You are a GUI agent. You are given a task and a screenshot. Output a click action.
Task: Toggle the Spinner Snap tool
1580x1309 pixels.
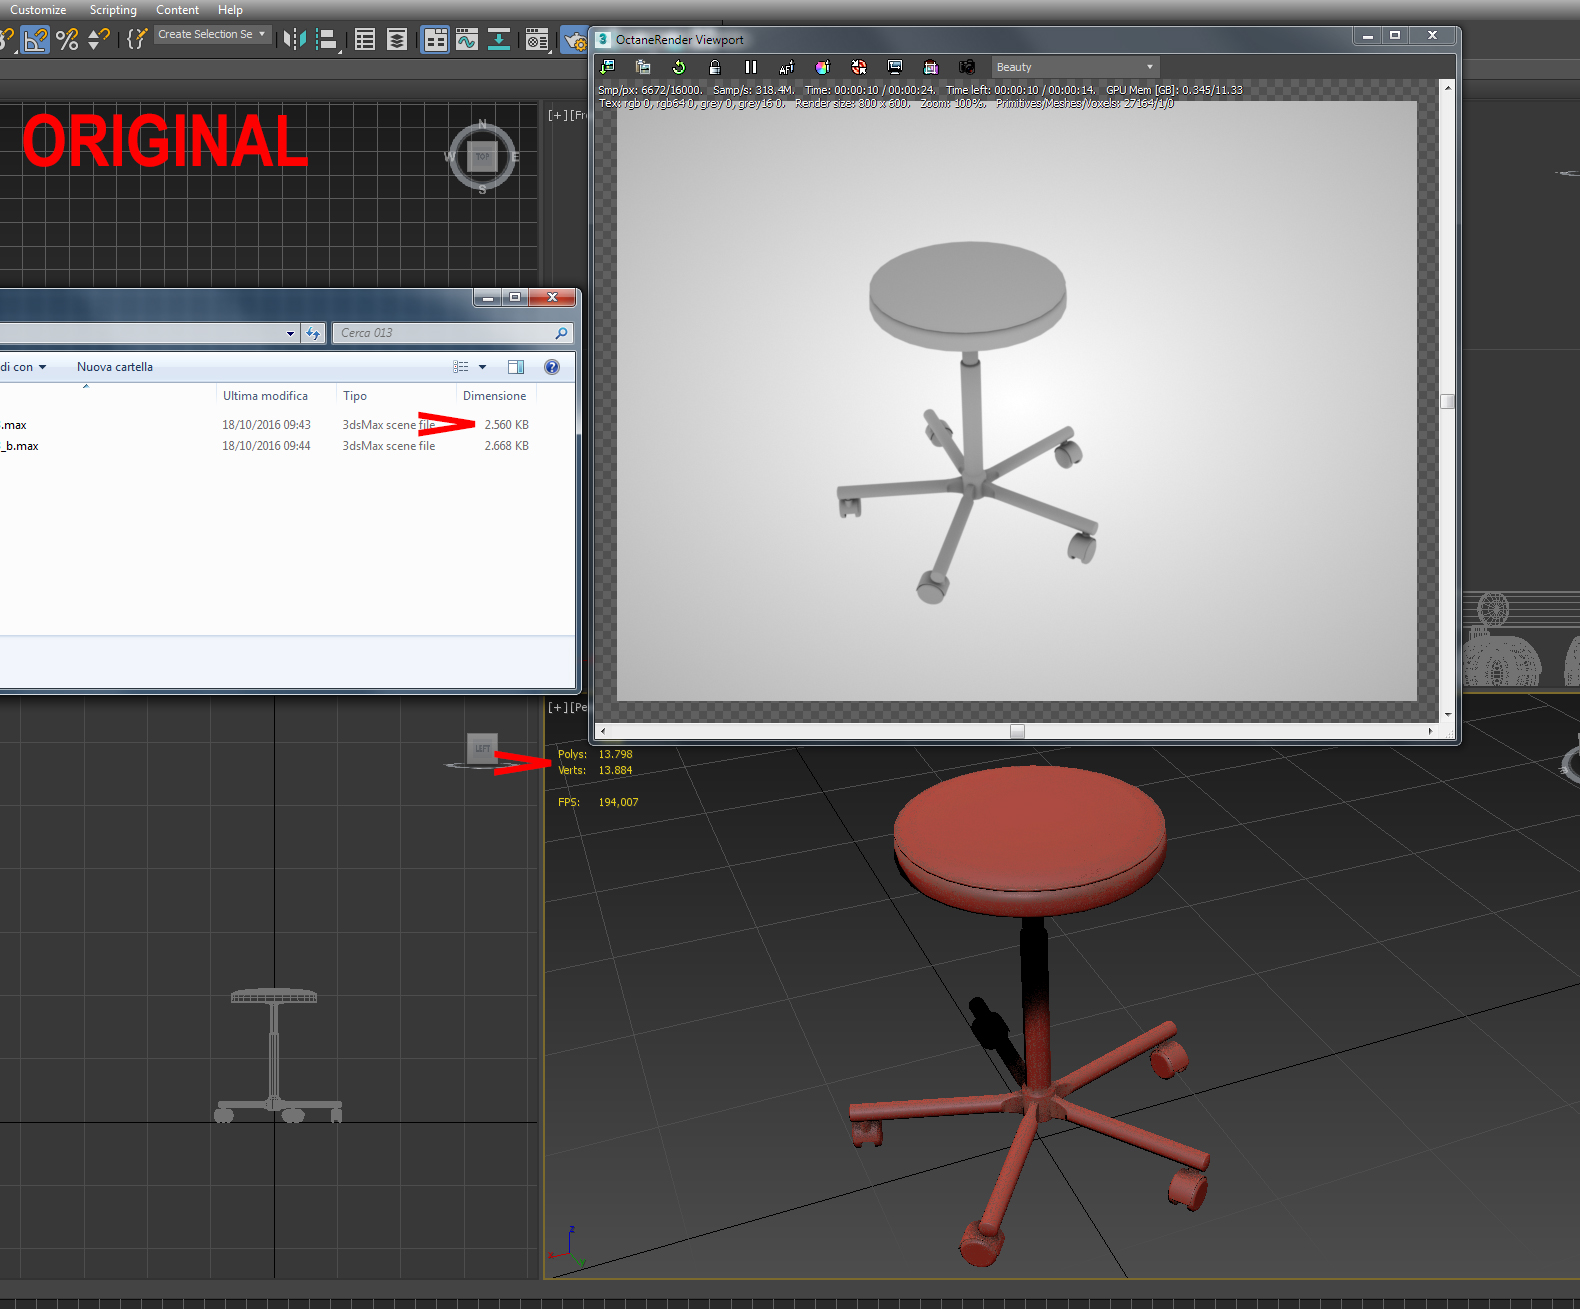98,39
